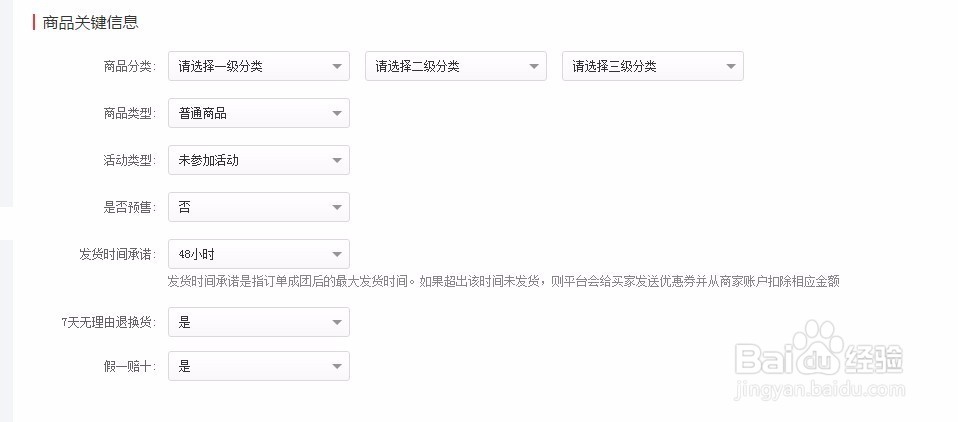
Task: Expand the 商品类型 dropdown showing 普通商品
Action: tap(258, 113)
